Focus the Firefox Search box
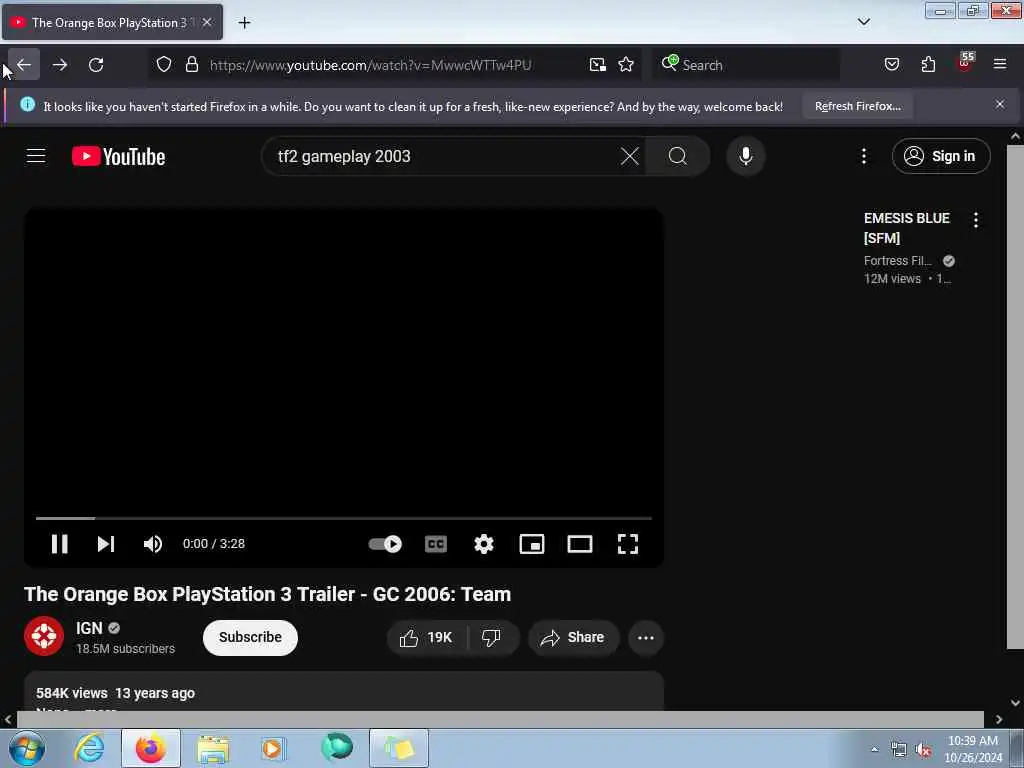The height and width of the screenshot is (768, 1024). click(x=747, y=65)
